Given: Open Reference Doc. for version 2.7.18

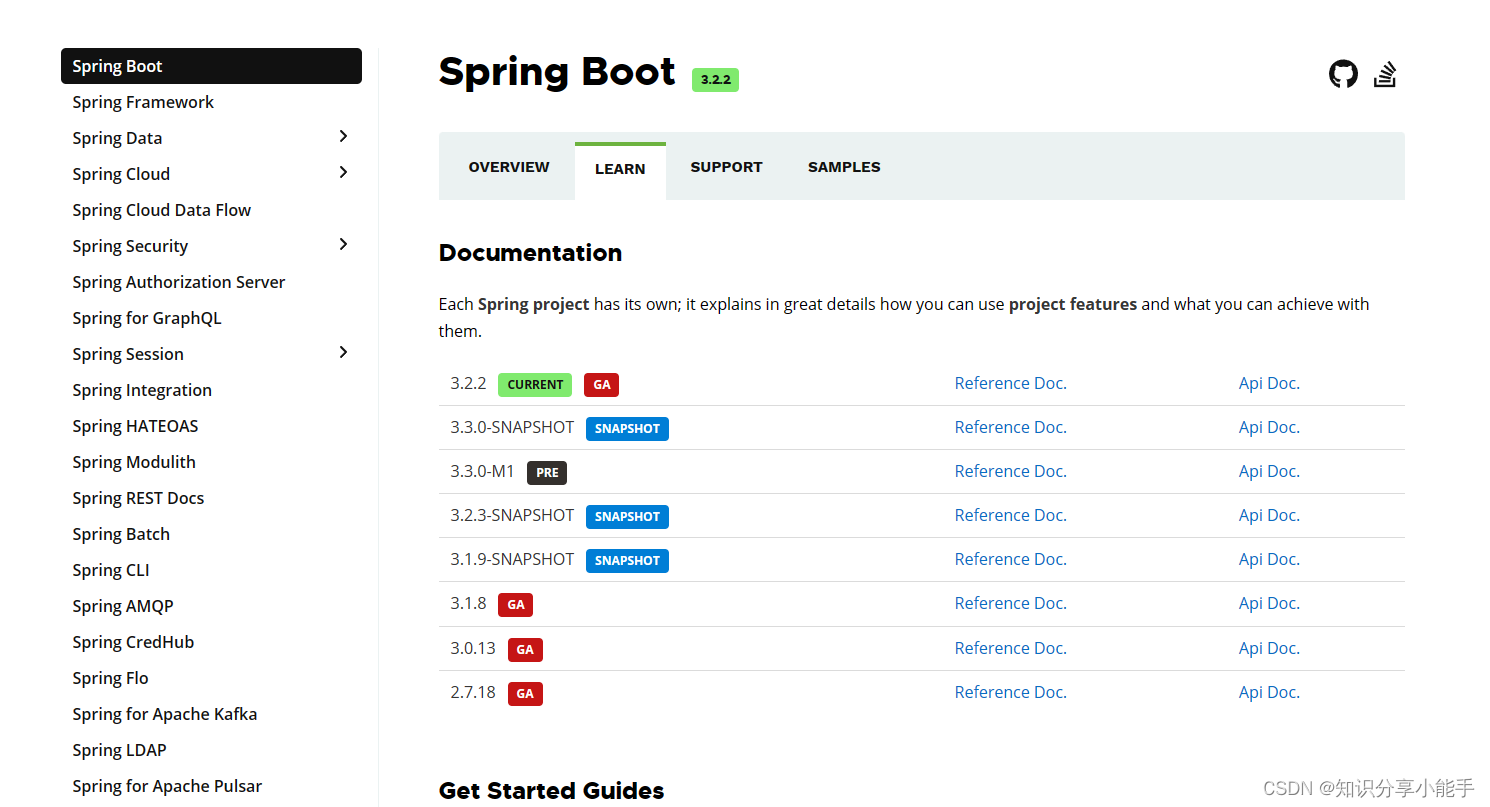Looking at the screenshot, I should (x=1010, y=692).
